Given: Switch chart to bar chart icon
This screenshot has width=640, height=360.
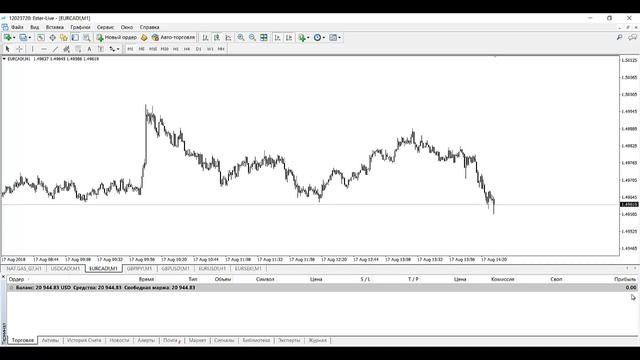Looking at the screenshot, I should pyautogui.click(x=205, y=38).
